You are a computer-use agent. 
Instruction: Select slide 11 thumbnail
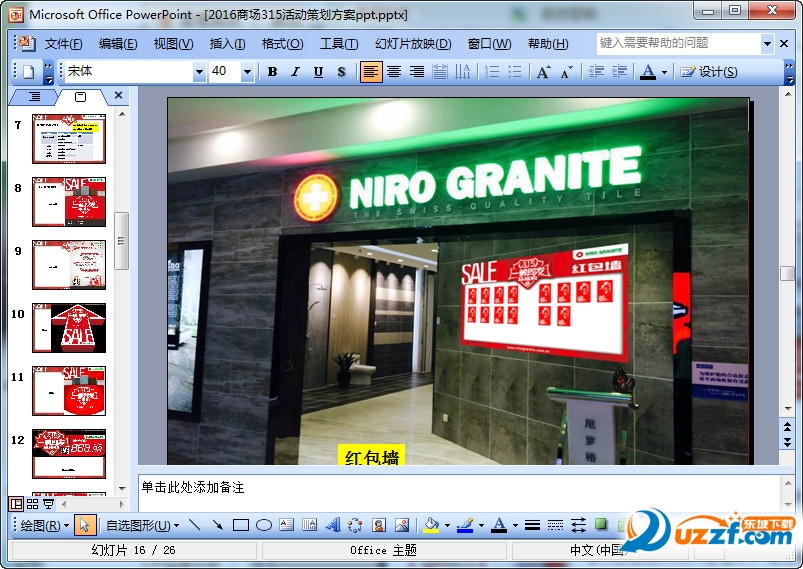[69, 391]
